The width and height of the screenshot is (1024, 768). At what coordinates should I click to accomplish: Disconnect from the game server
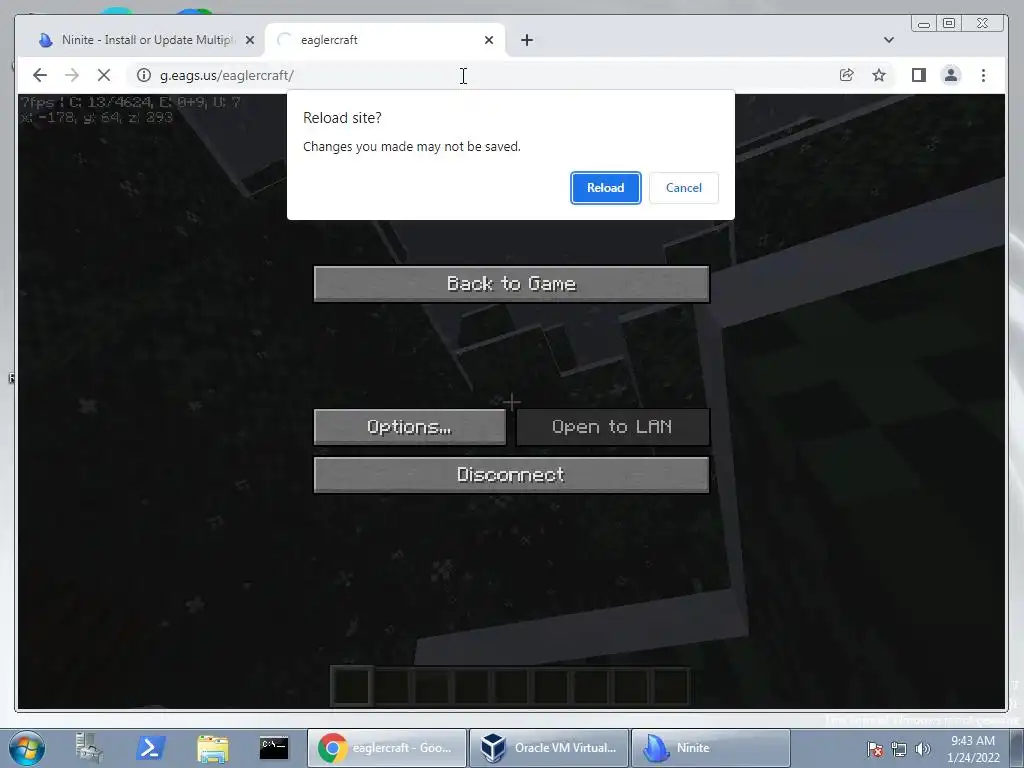pos(511,475)
